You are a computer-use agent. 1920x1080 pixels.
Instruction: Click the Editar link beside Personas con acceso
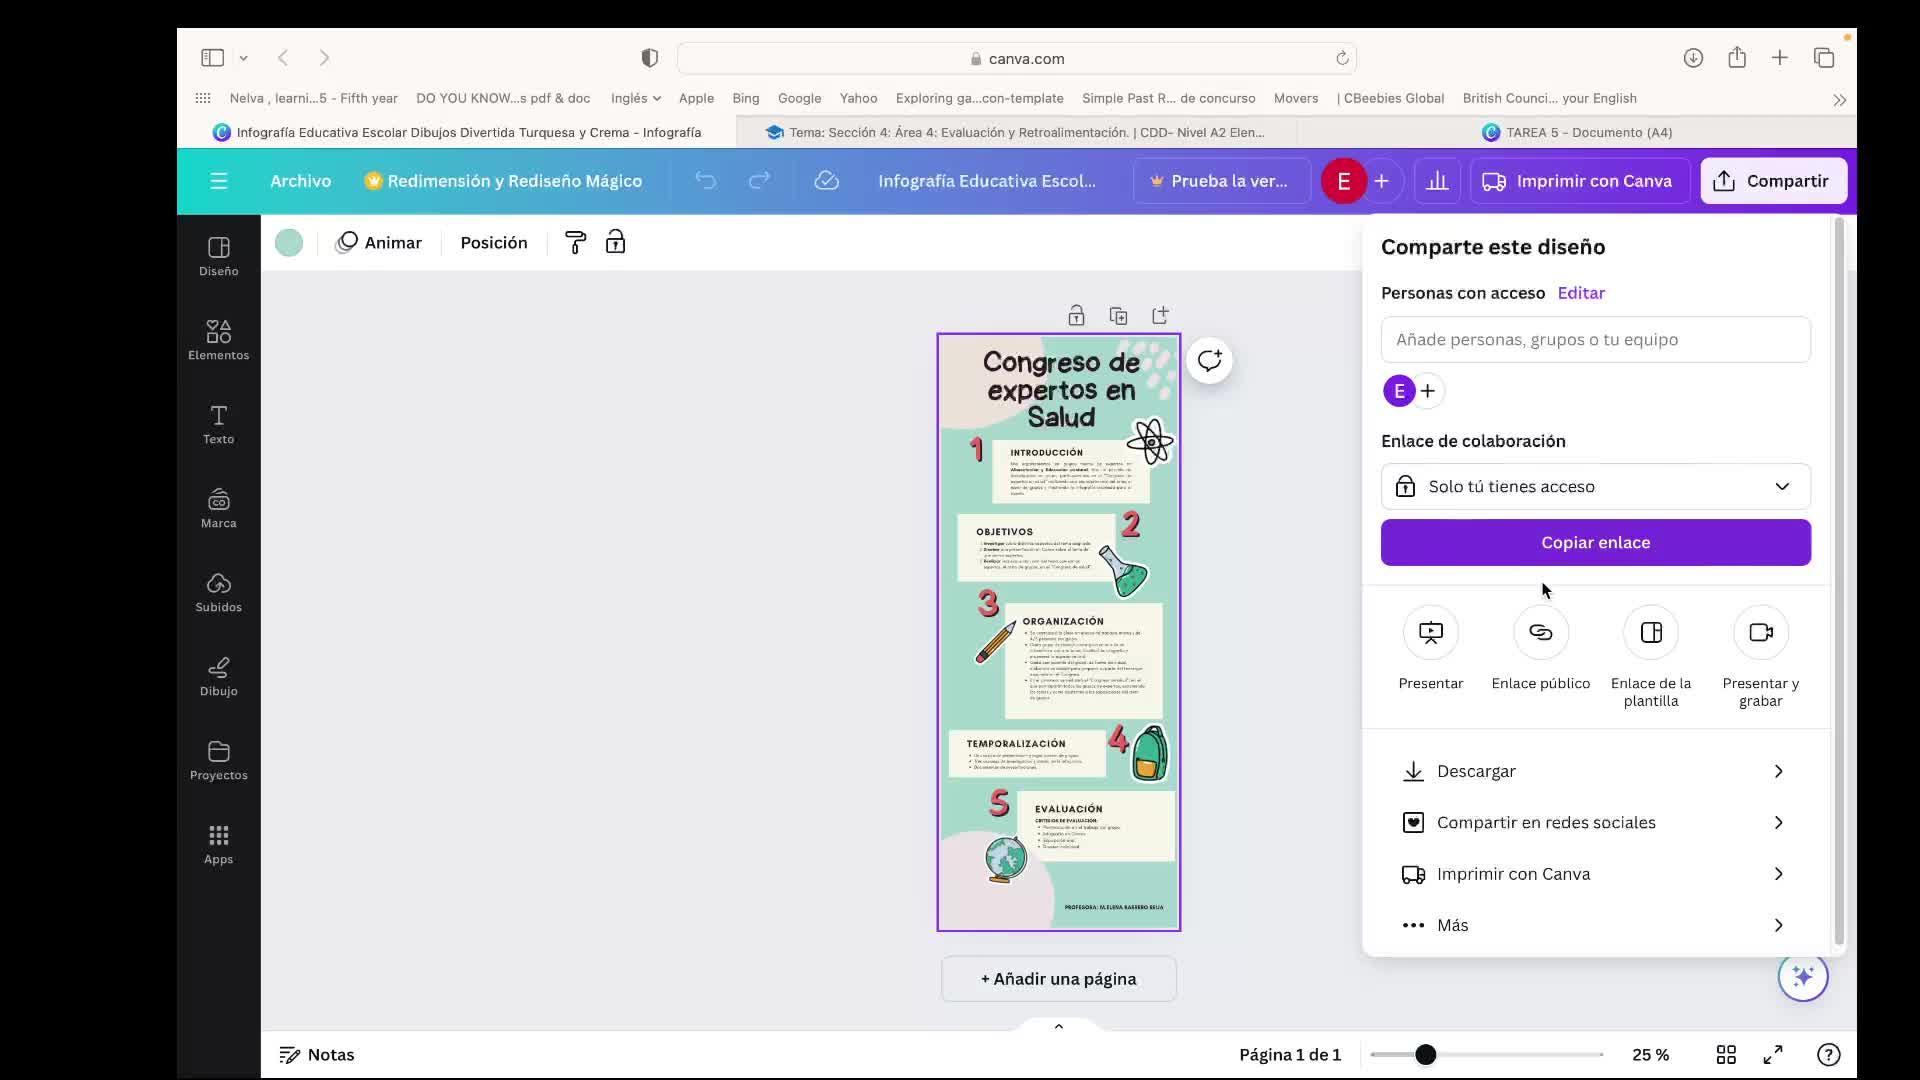1580,293
